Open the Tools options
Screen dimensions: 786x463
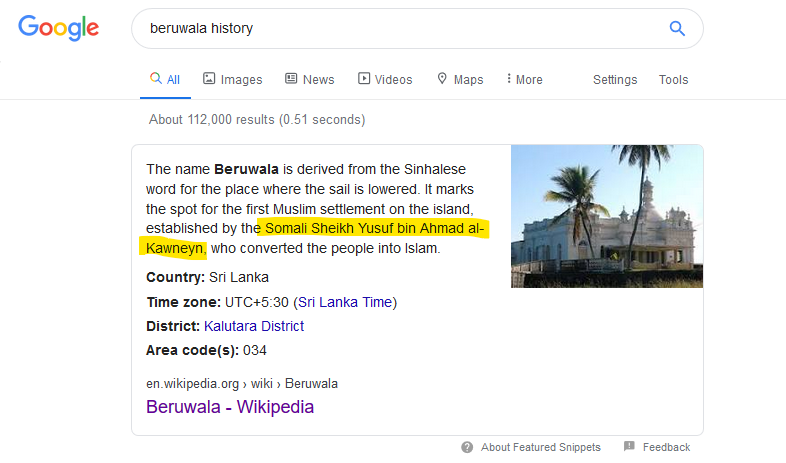[x=673, y=80]
